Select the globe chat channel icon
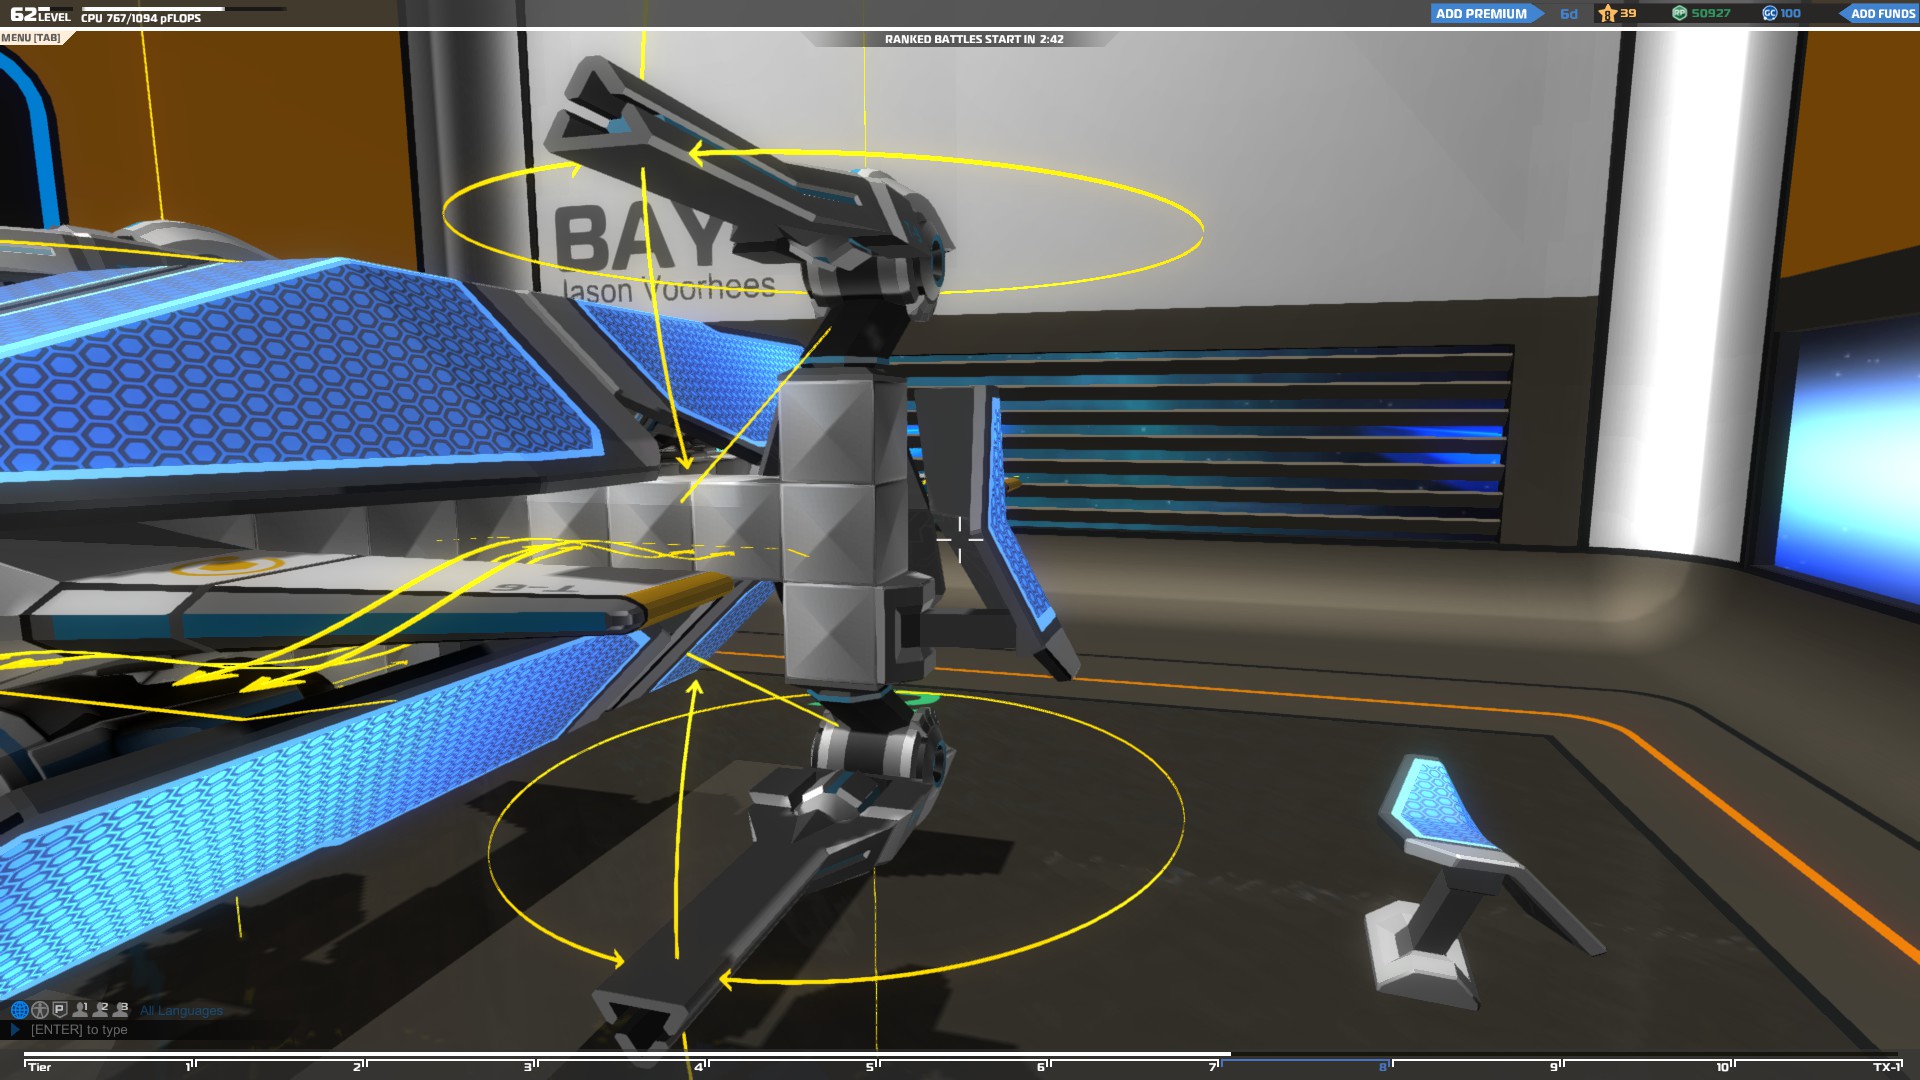Image resolution: width=1920 pixels, height=1080 pixels. click(19, 1010)
